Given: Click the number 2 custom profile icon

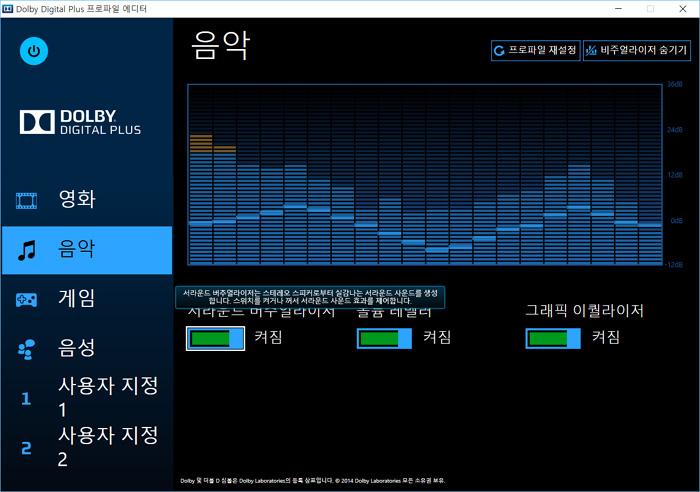Looking at the screenshot, I should [x=26, y=448].
